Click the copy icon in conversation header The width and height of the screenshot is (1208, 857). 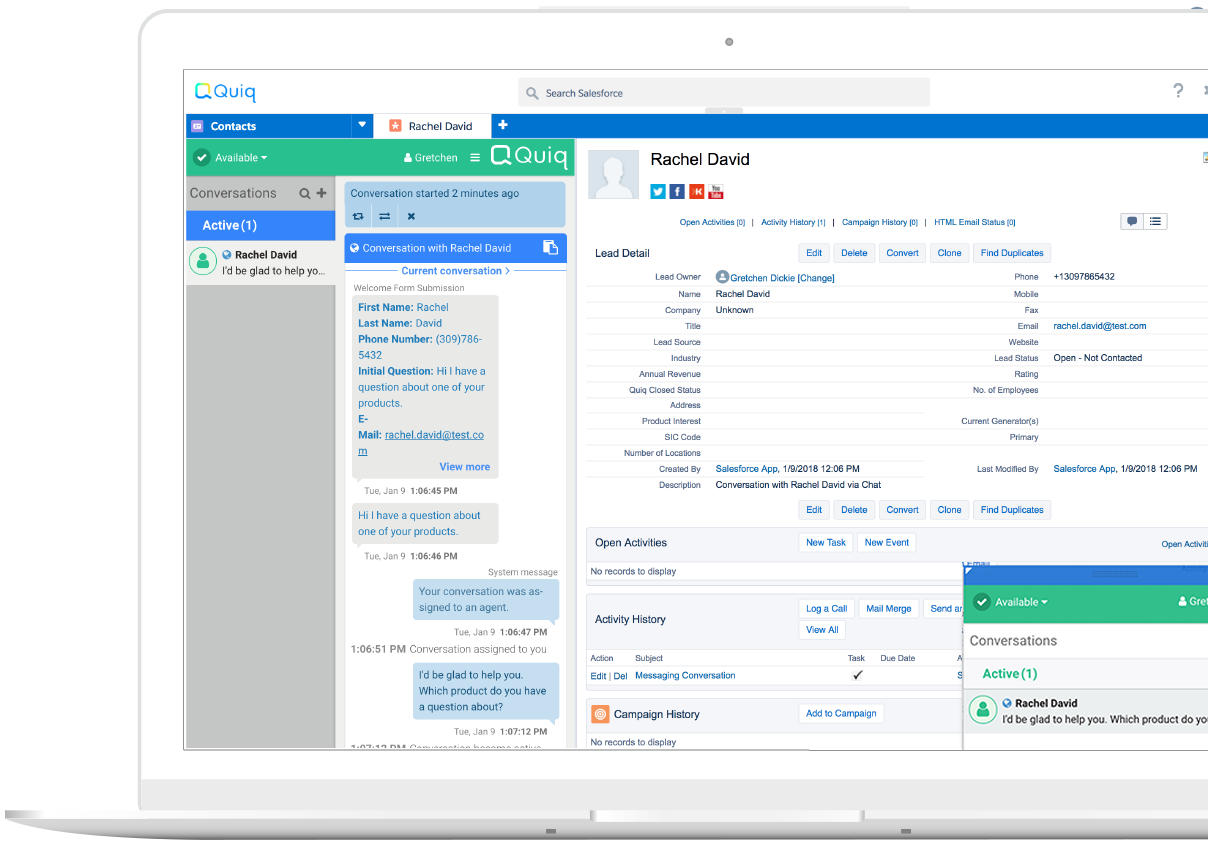point(550,247)
